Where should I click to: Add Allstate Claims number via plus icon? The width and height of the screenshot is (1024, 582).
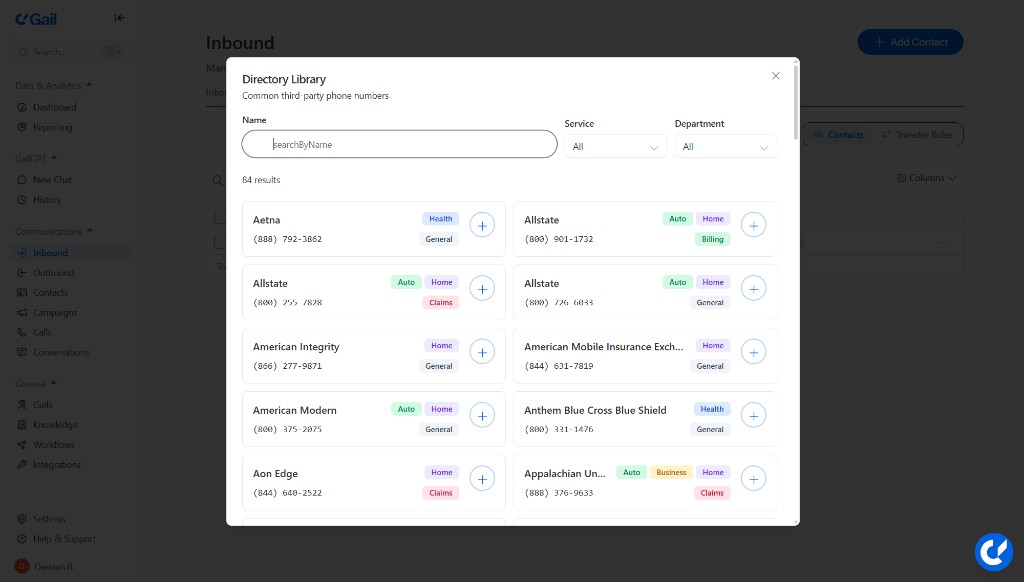click(x=482, y=289)
